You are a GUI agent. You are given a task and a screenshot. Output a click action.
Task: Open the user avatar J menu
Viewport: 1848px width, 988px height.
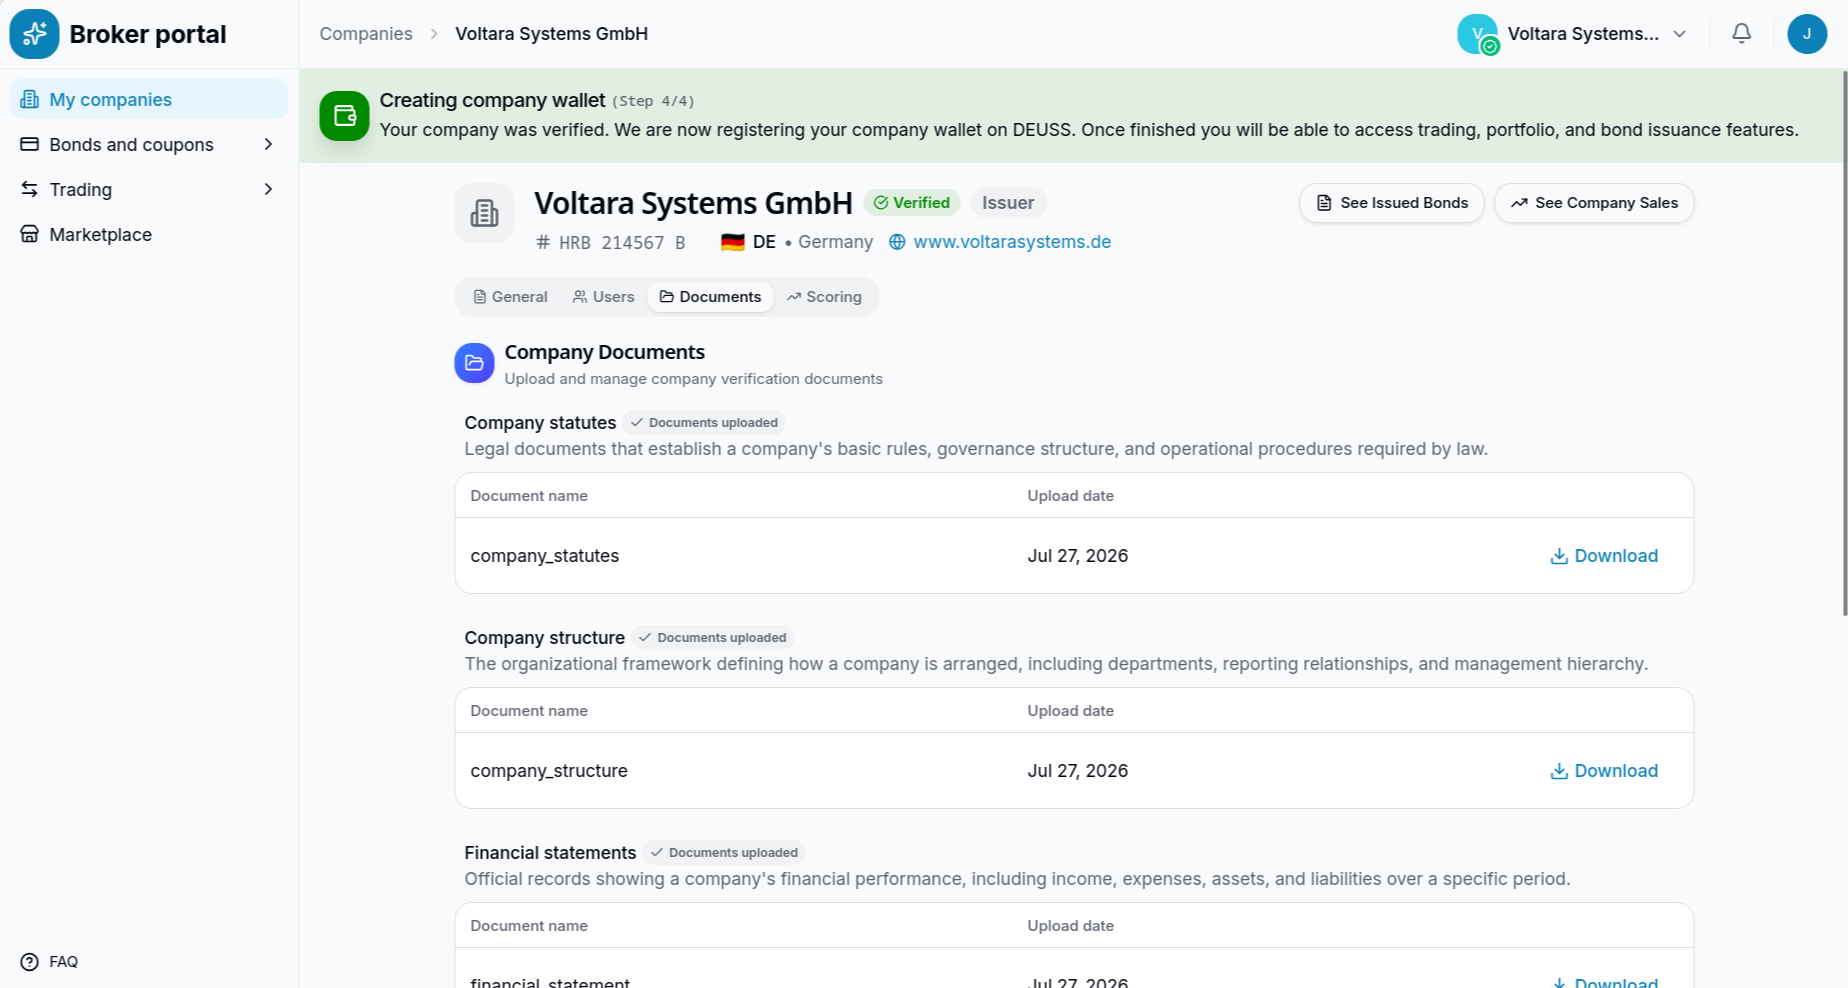click(1806, 34)
